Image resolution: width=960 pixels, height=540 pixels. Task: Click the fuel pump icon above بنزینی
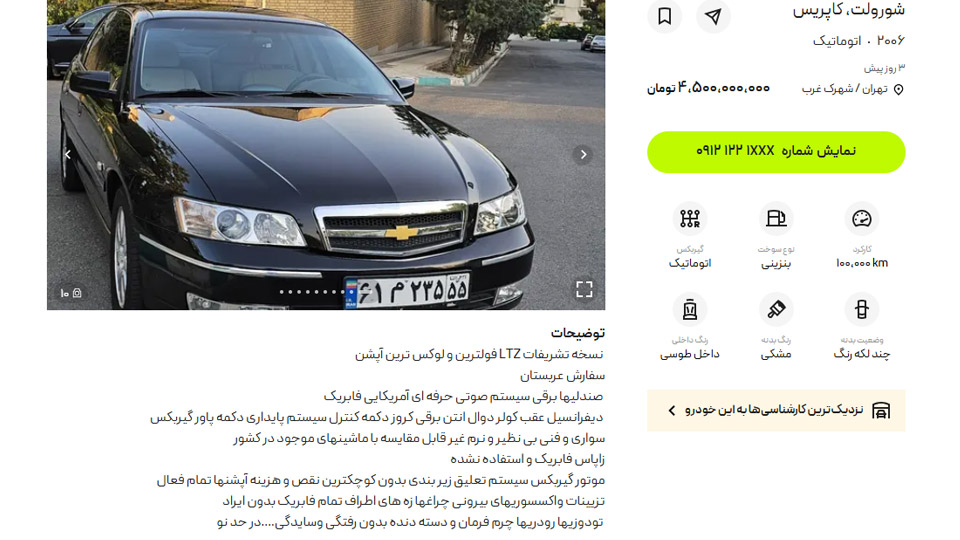[776, 219]
